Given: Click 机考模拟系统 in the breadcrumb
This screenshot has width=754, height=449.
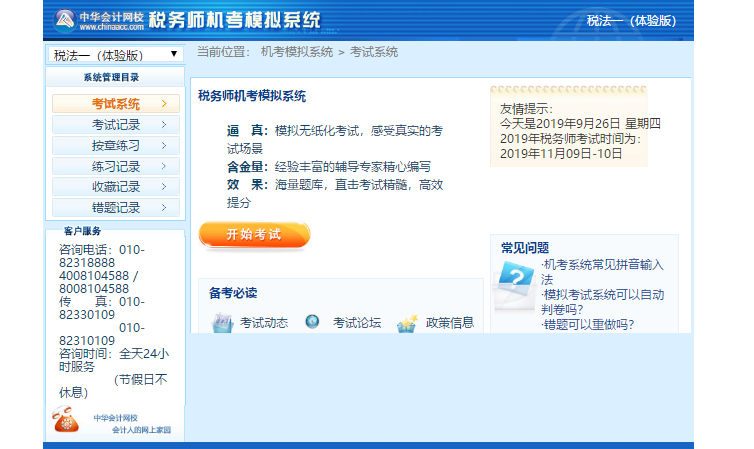Looking at the screenshot, I should pyautogui.click(x=297, y=52).
